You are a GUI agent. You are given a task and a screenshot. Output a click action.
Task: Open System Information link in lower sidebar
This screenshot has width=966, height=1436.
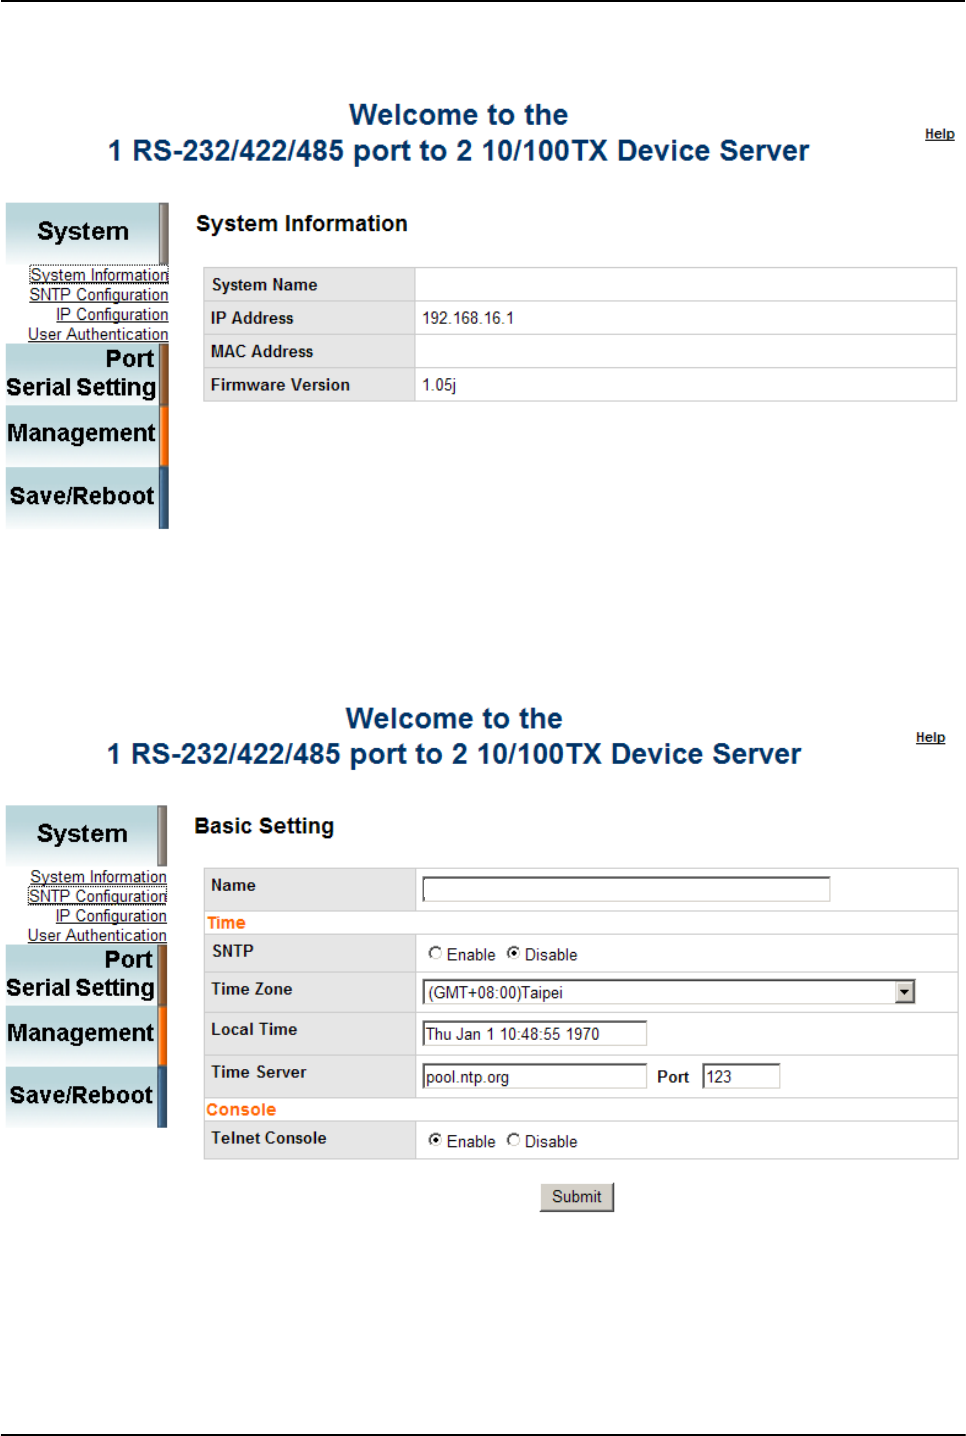pyautogui.click(x=98, y=877)
